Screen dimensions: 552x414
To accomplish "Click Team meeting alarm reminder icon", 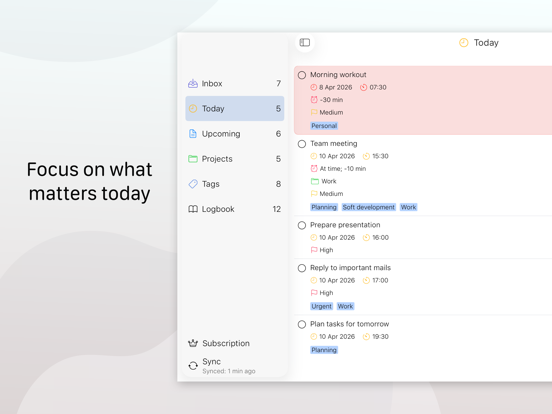I will [314, 169].
